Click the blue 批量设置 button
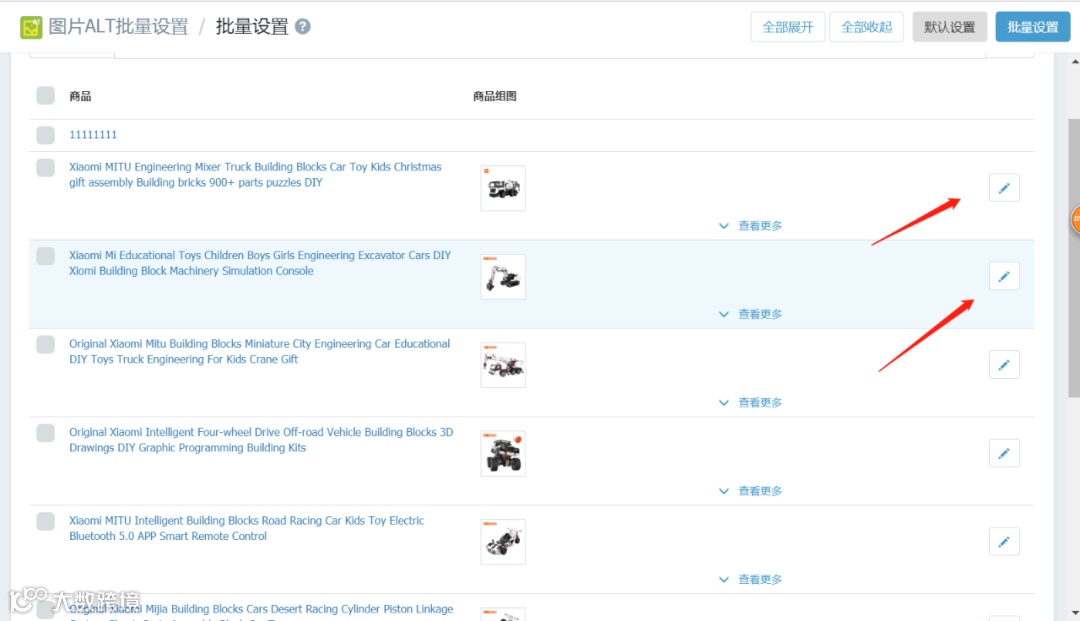This screenshot has width=1080, height=621. pos(1032,27)
